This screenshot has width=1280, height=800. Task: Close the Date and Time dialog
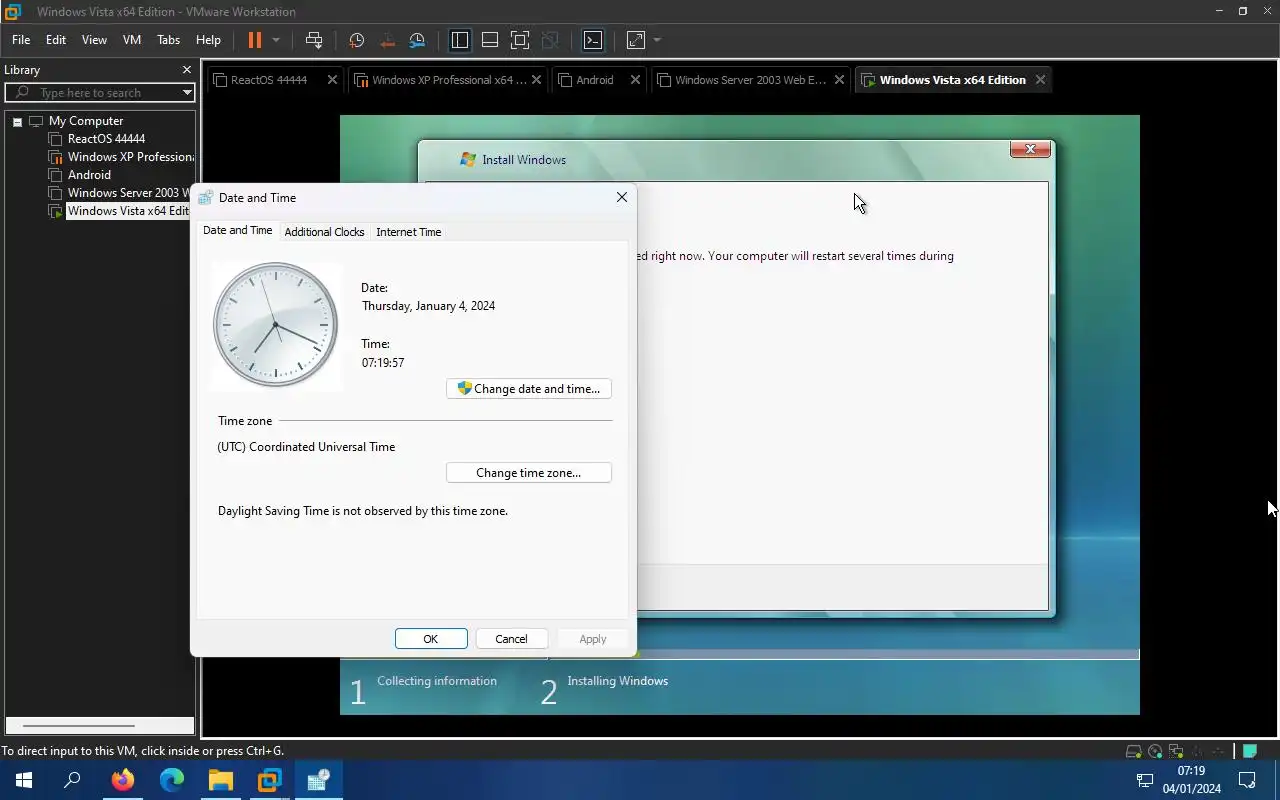pos(622,197)
